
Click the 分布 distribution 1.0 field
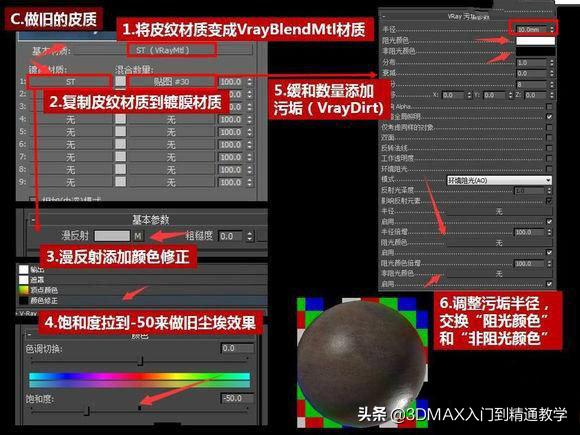coord(531,63)
